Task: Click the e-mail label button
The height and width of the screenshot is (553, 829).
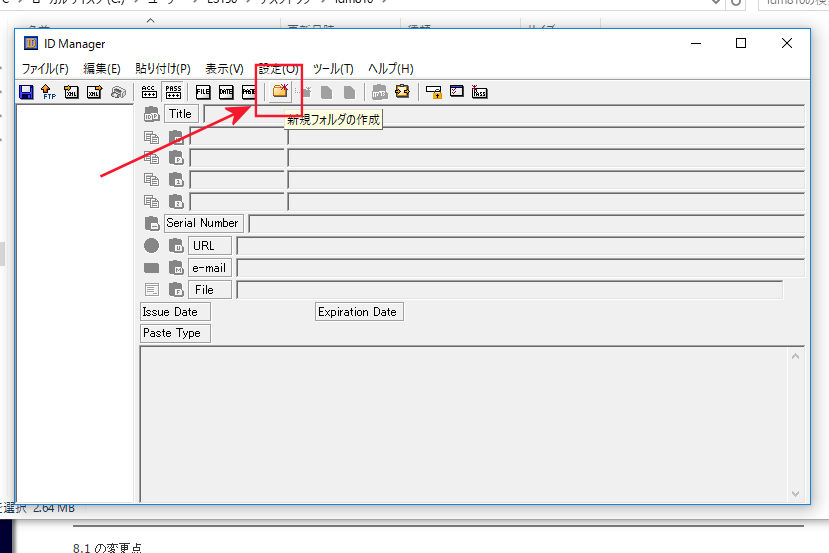Action: click(209, 268)
